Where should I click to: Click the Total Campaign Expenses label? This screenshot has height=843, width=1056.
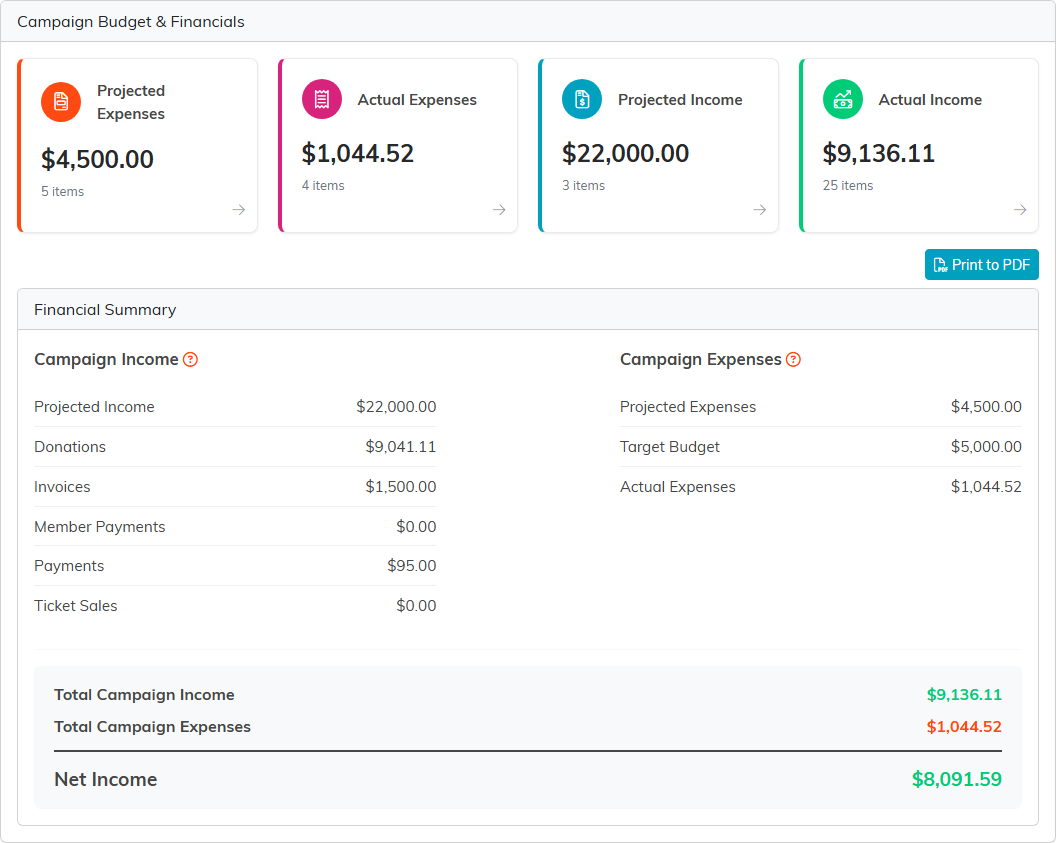pos(152,727)
